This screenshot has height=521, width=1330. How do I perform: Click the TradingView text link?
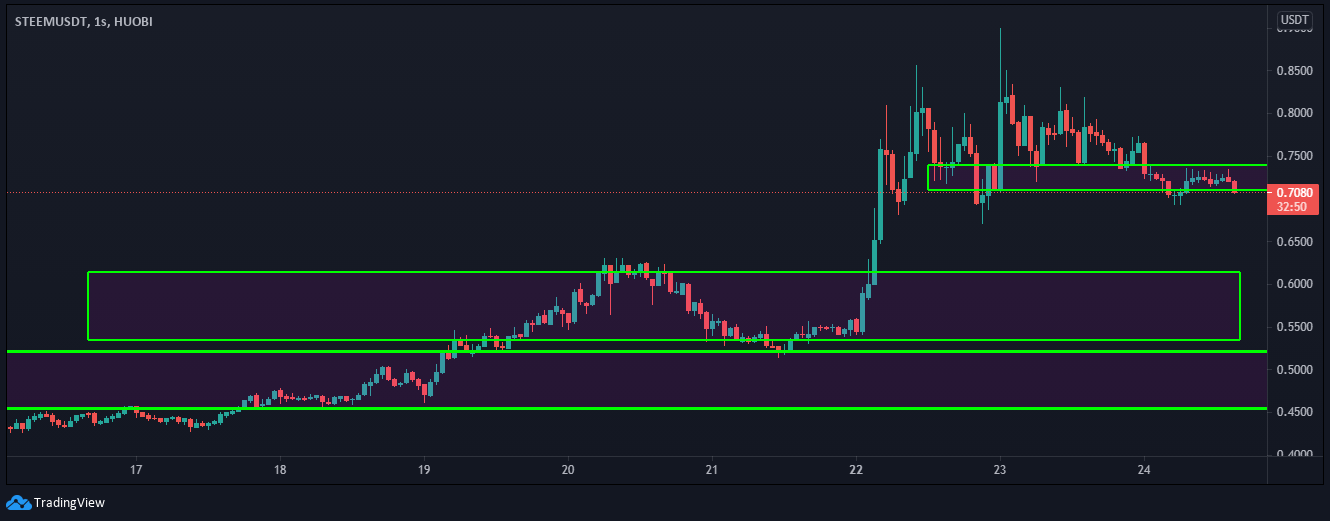point(69,503)
